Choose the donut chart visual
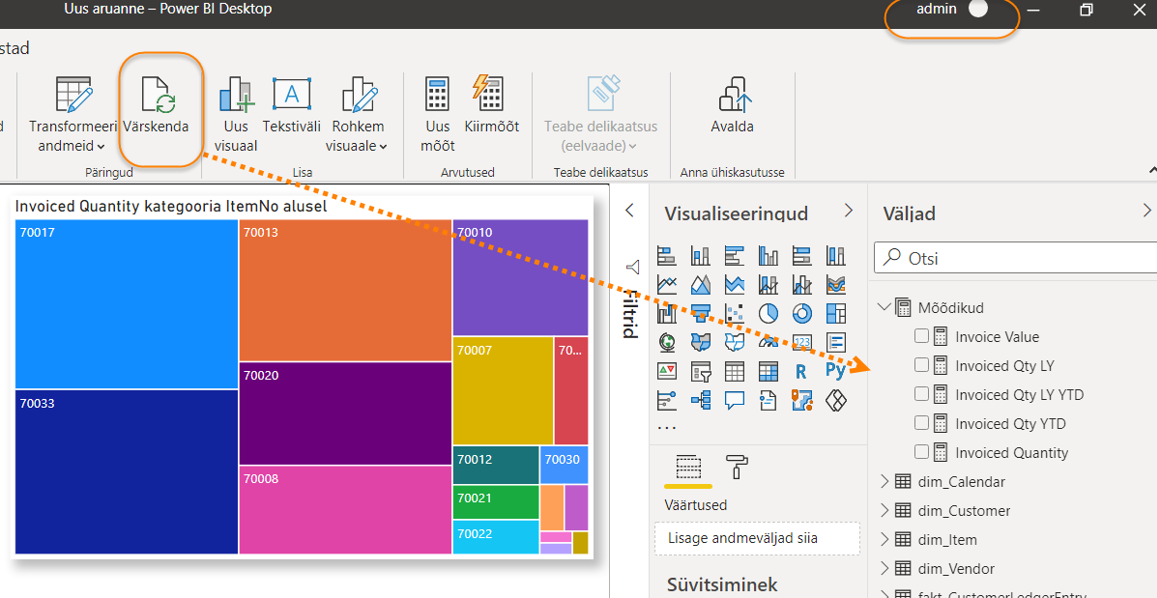Image resolution: width=1157 pixels, height=598 pixels. point(802,313)
